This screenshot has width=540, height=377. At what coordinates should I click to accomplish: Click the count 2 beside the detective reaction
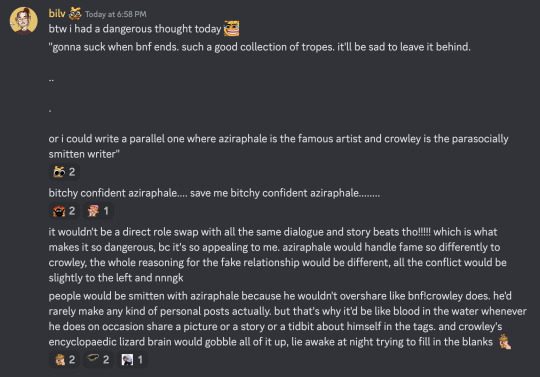[x=72, y=360]
